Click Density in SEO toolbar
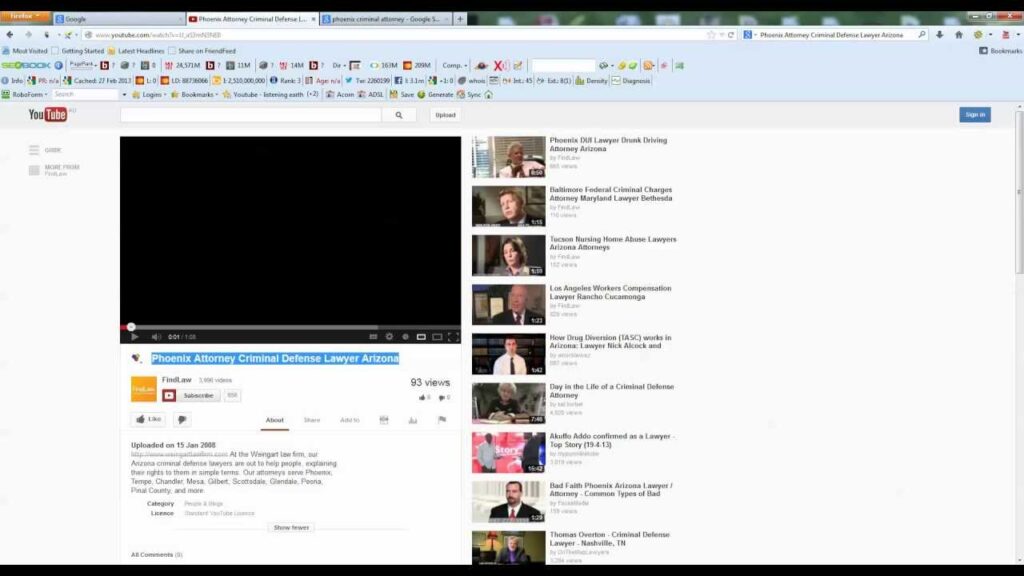The width and height of the screenshot is (1024, 576). [591, 81]
